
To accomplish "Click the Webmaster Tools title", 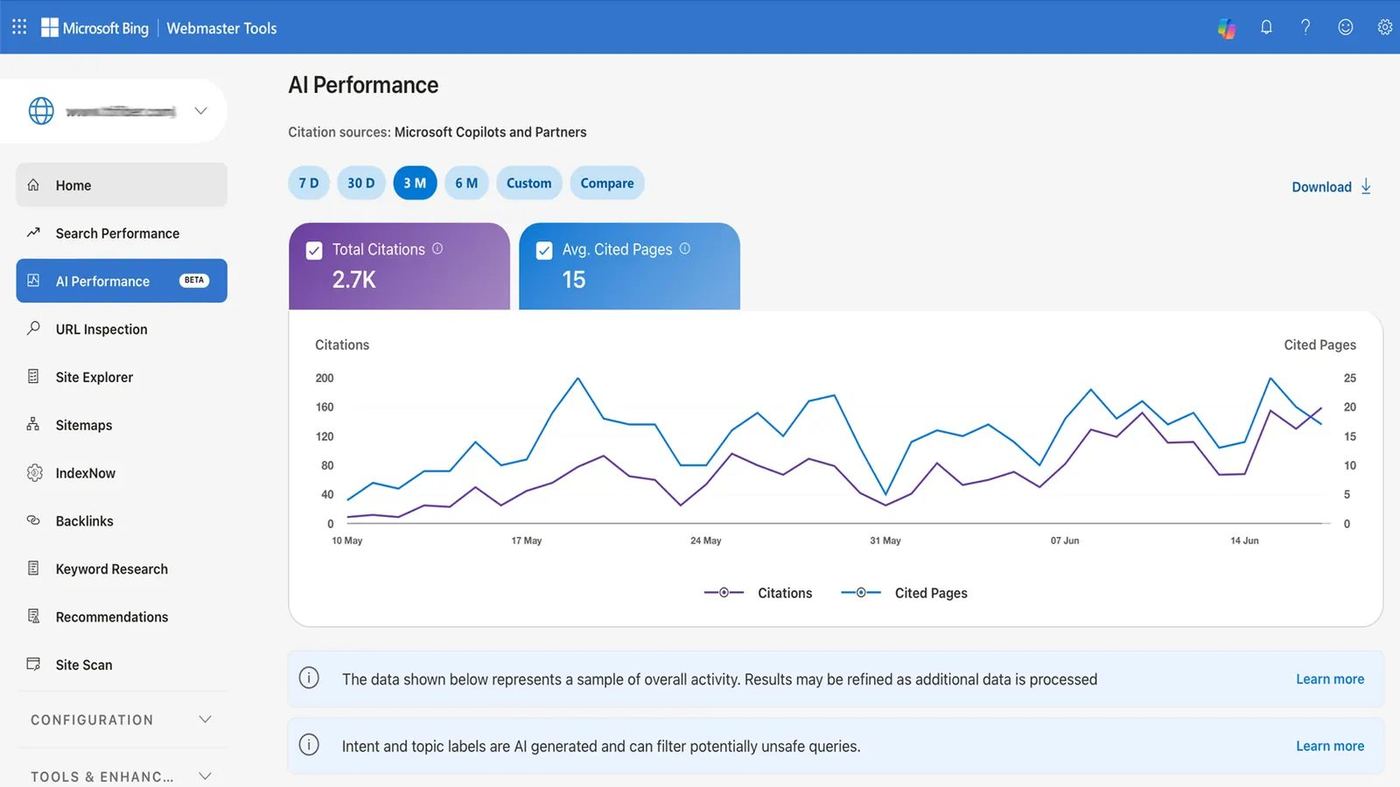I will pos(222,28).
